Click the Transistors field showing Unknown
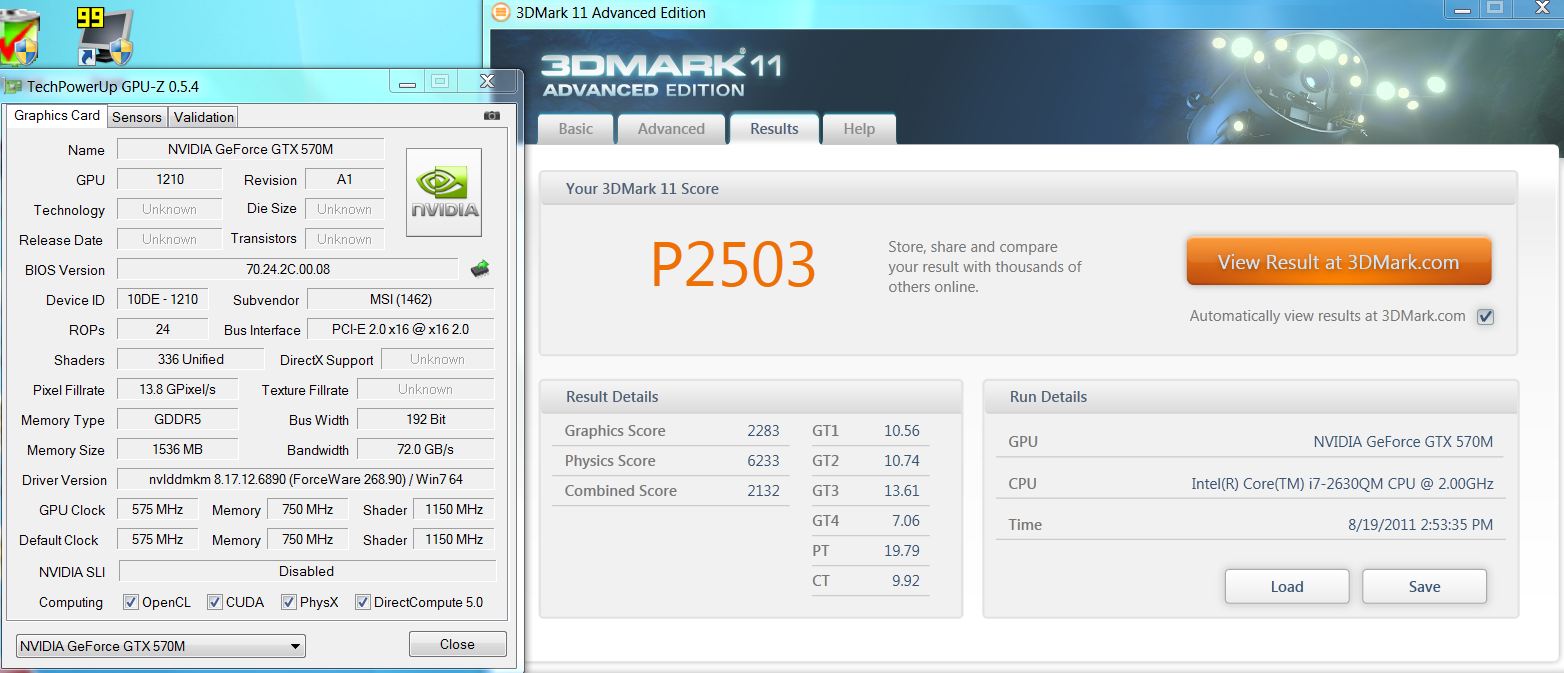The image size is (1564, 673). 345,239
